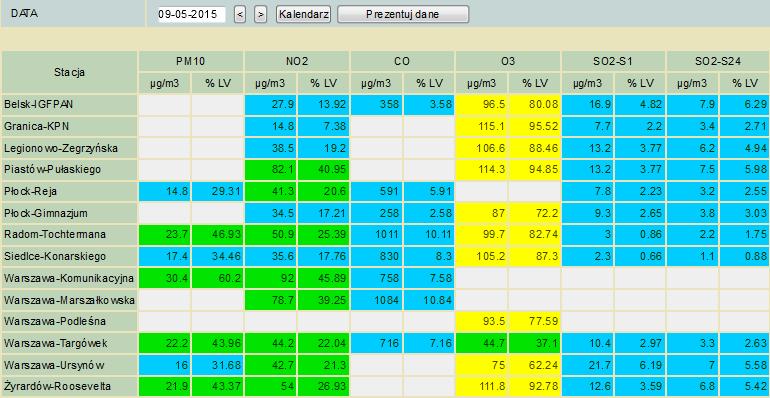The width and height of the screenshot is (770, 398).
Task: Click the NO2 value 38.5 for Legionowo
Action: coord(271,148)
